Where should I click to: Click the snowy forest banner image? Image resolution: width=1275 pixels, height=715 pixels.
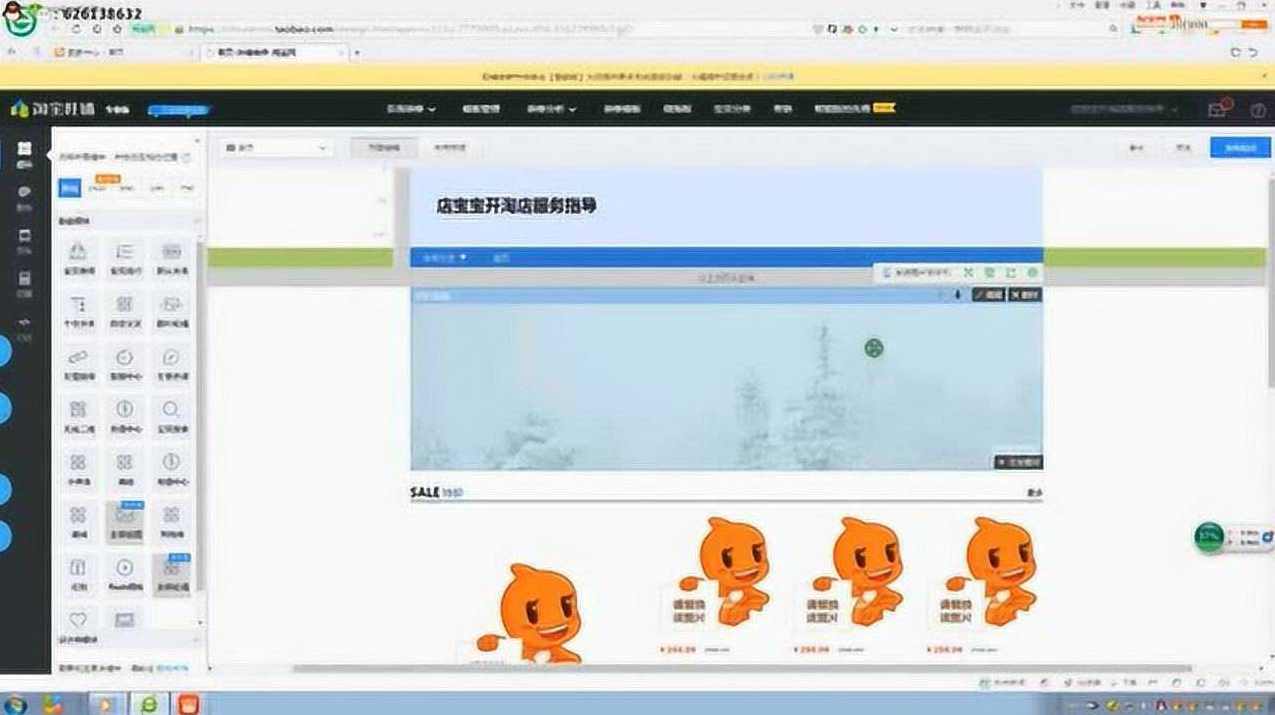(726, 386)
